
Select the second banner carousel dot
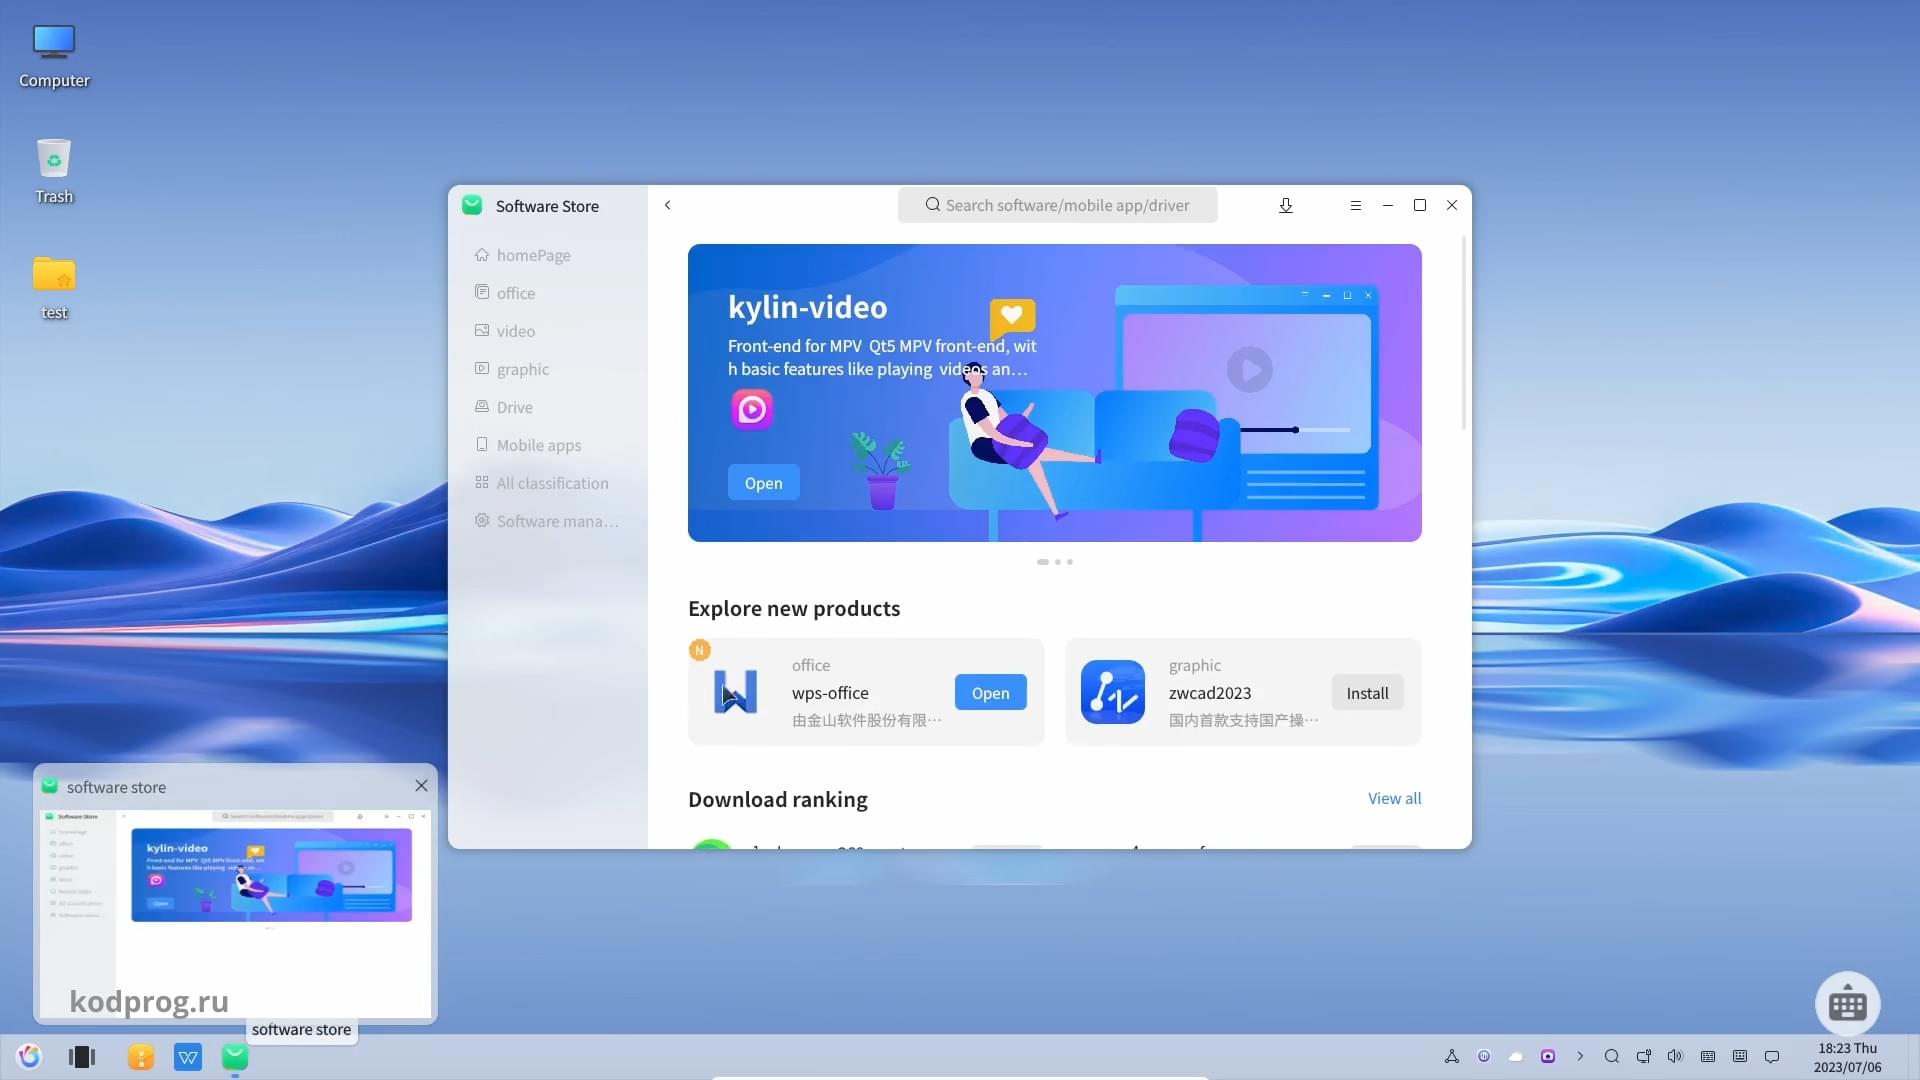1058,562
